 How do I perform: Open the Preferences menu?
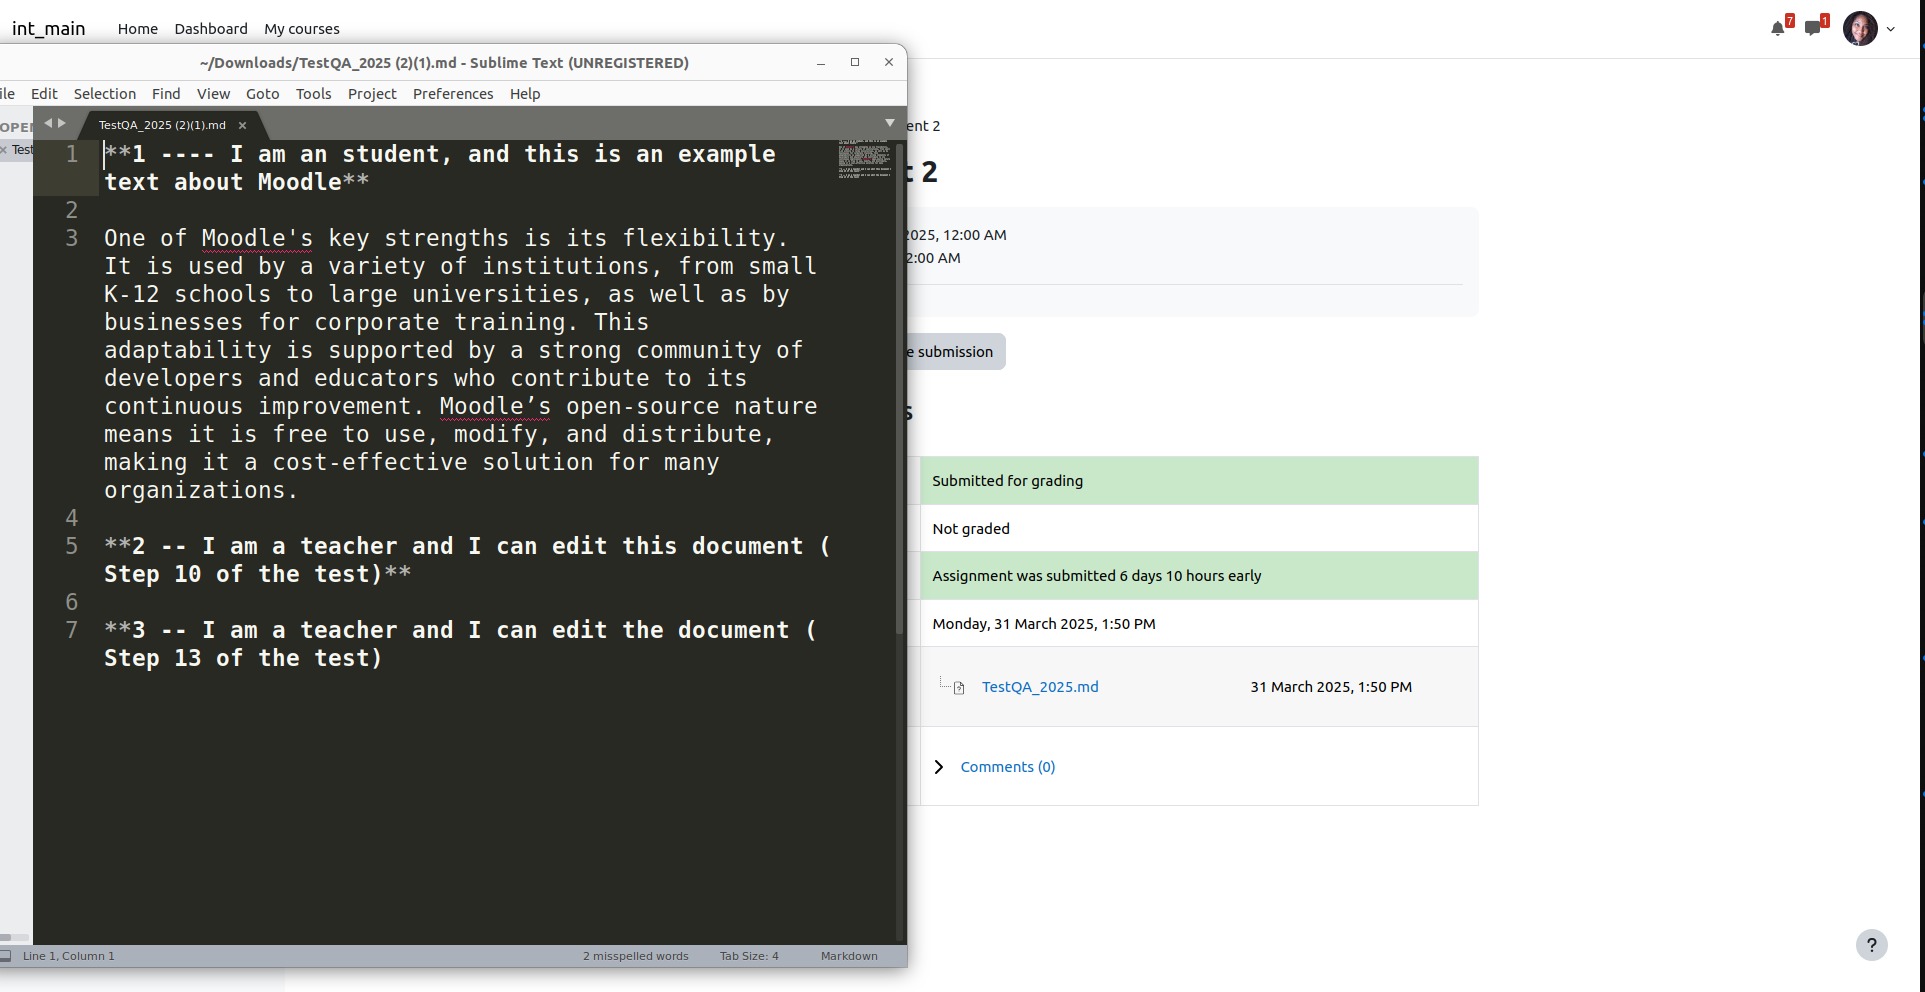tap(453, 94)
